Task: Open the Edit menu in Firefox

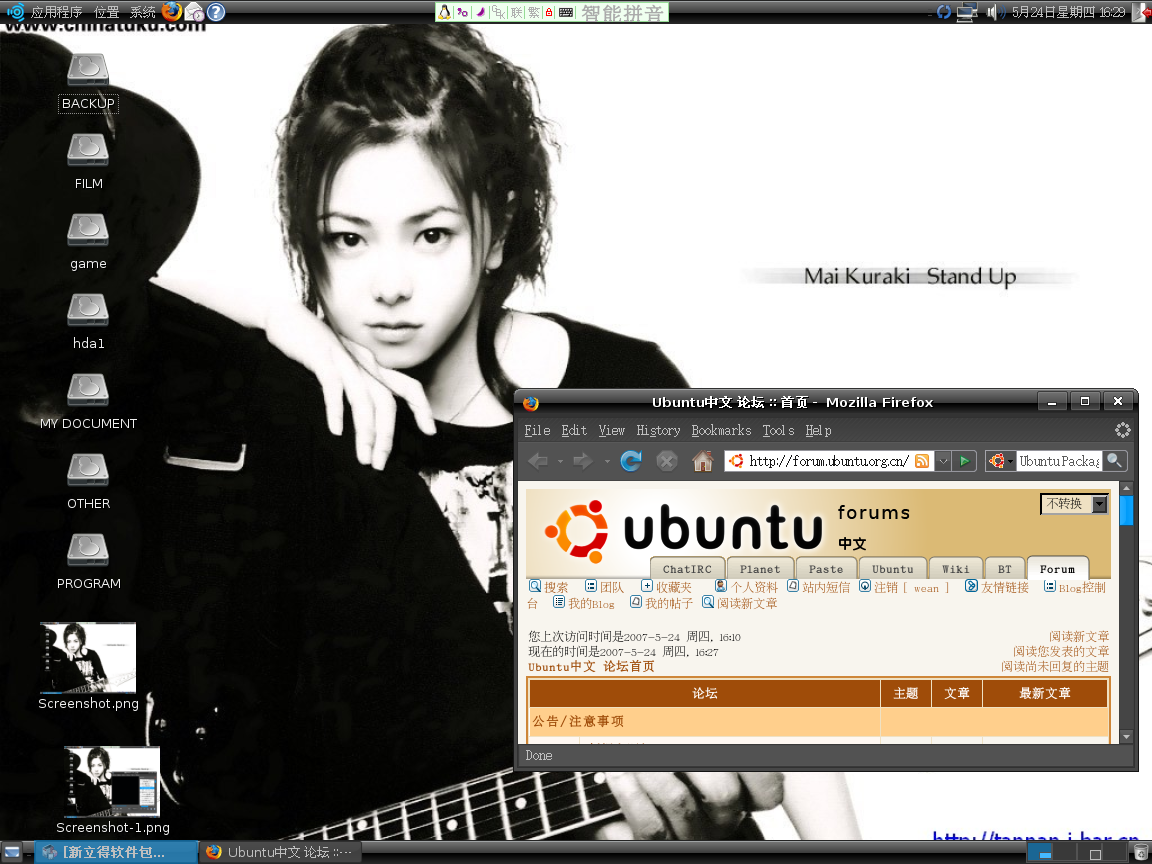Action: pyautogui.click(x=574, y=431)
